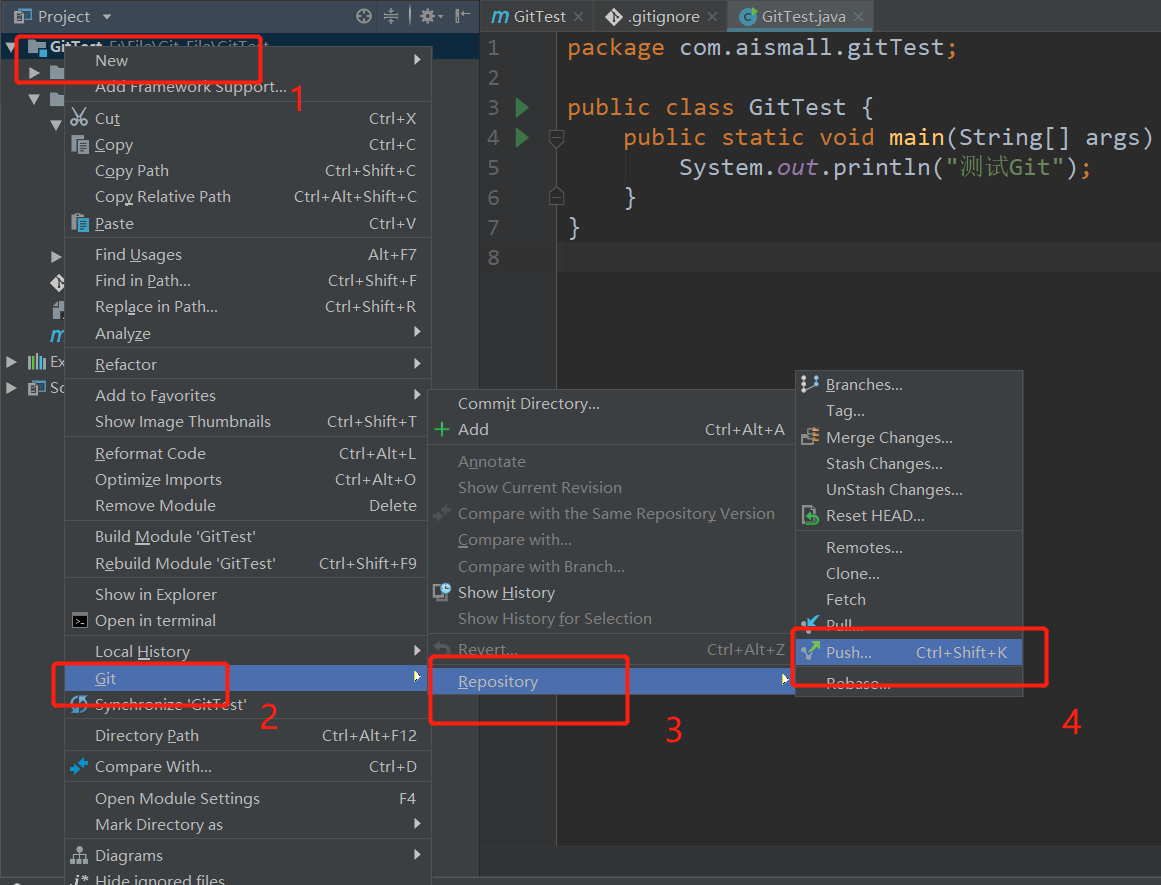Click the fold marker at main method start
The height and width of the screenshot is (885, 1161).
point(556,138)
